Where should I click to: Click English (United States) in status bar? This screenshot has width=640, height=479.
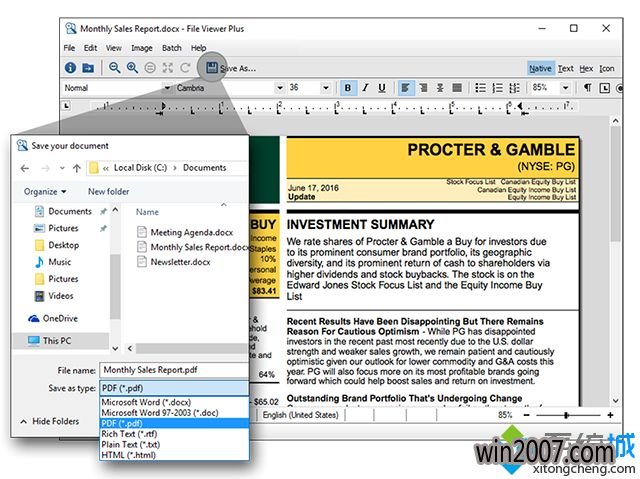300,415
